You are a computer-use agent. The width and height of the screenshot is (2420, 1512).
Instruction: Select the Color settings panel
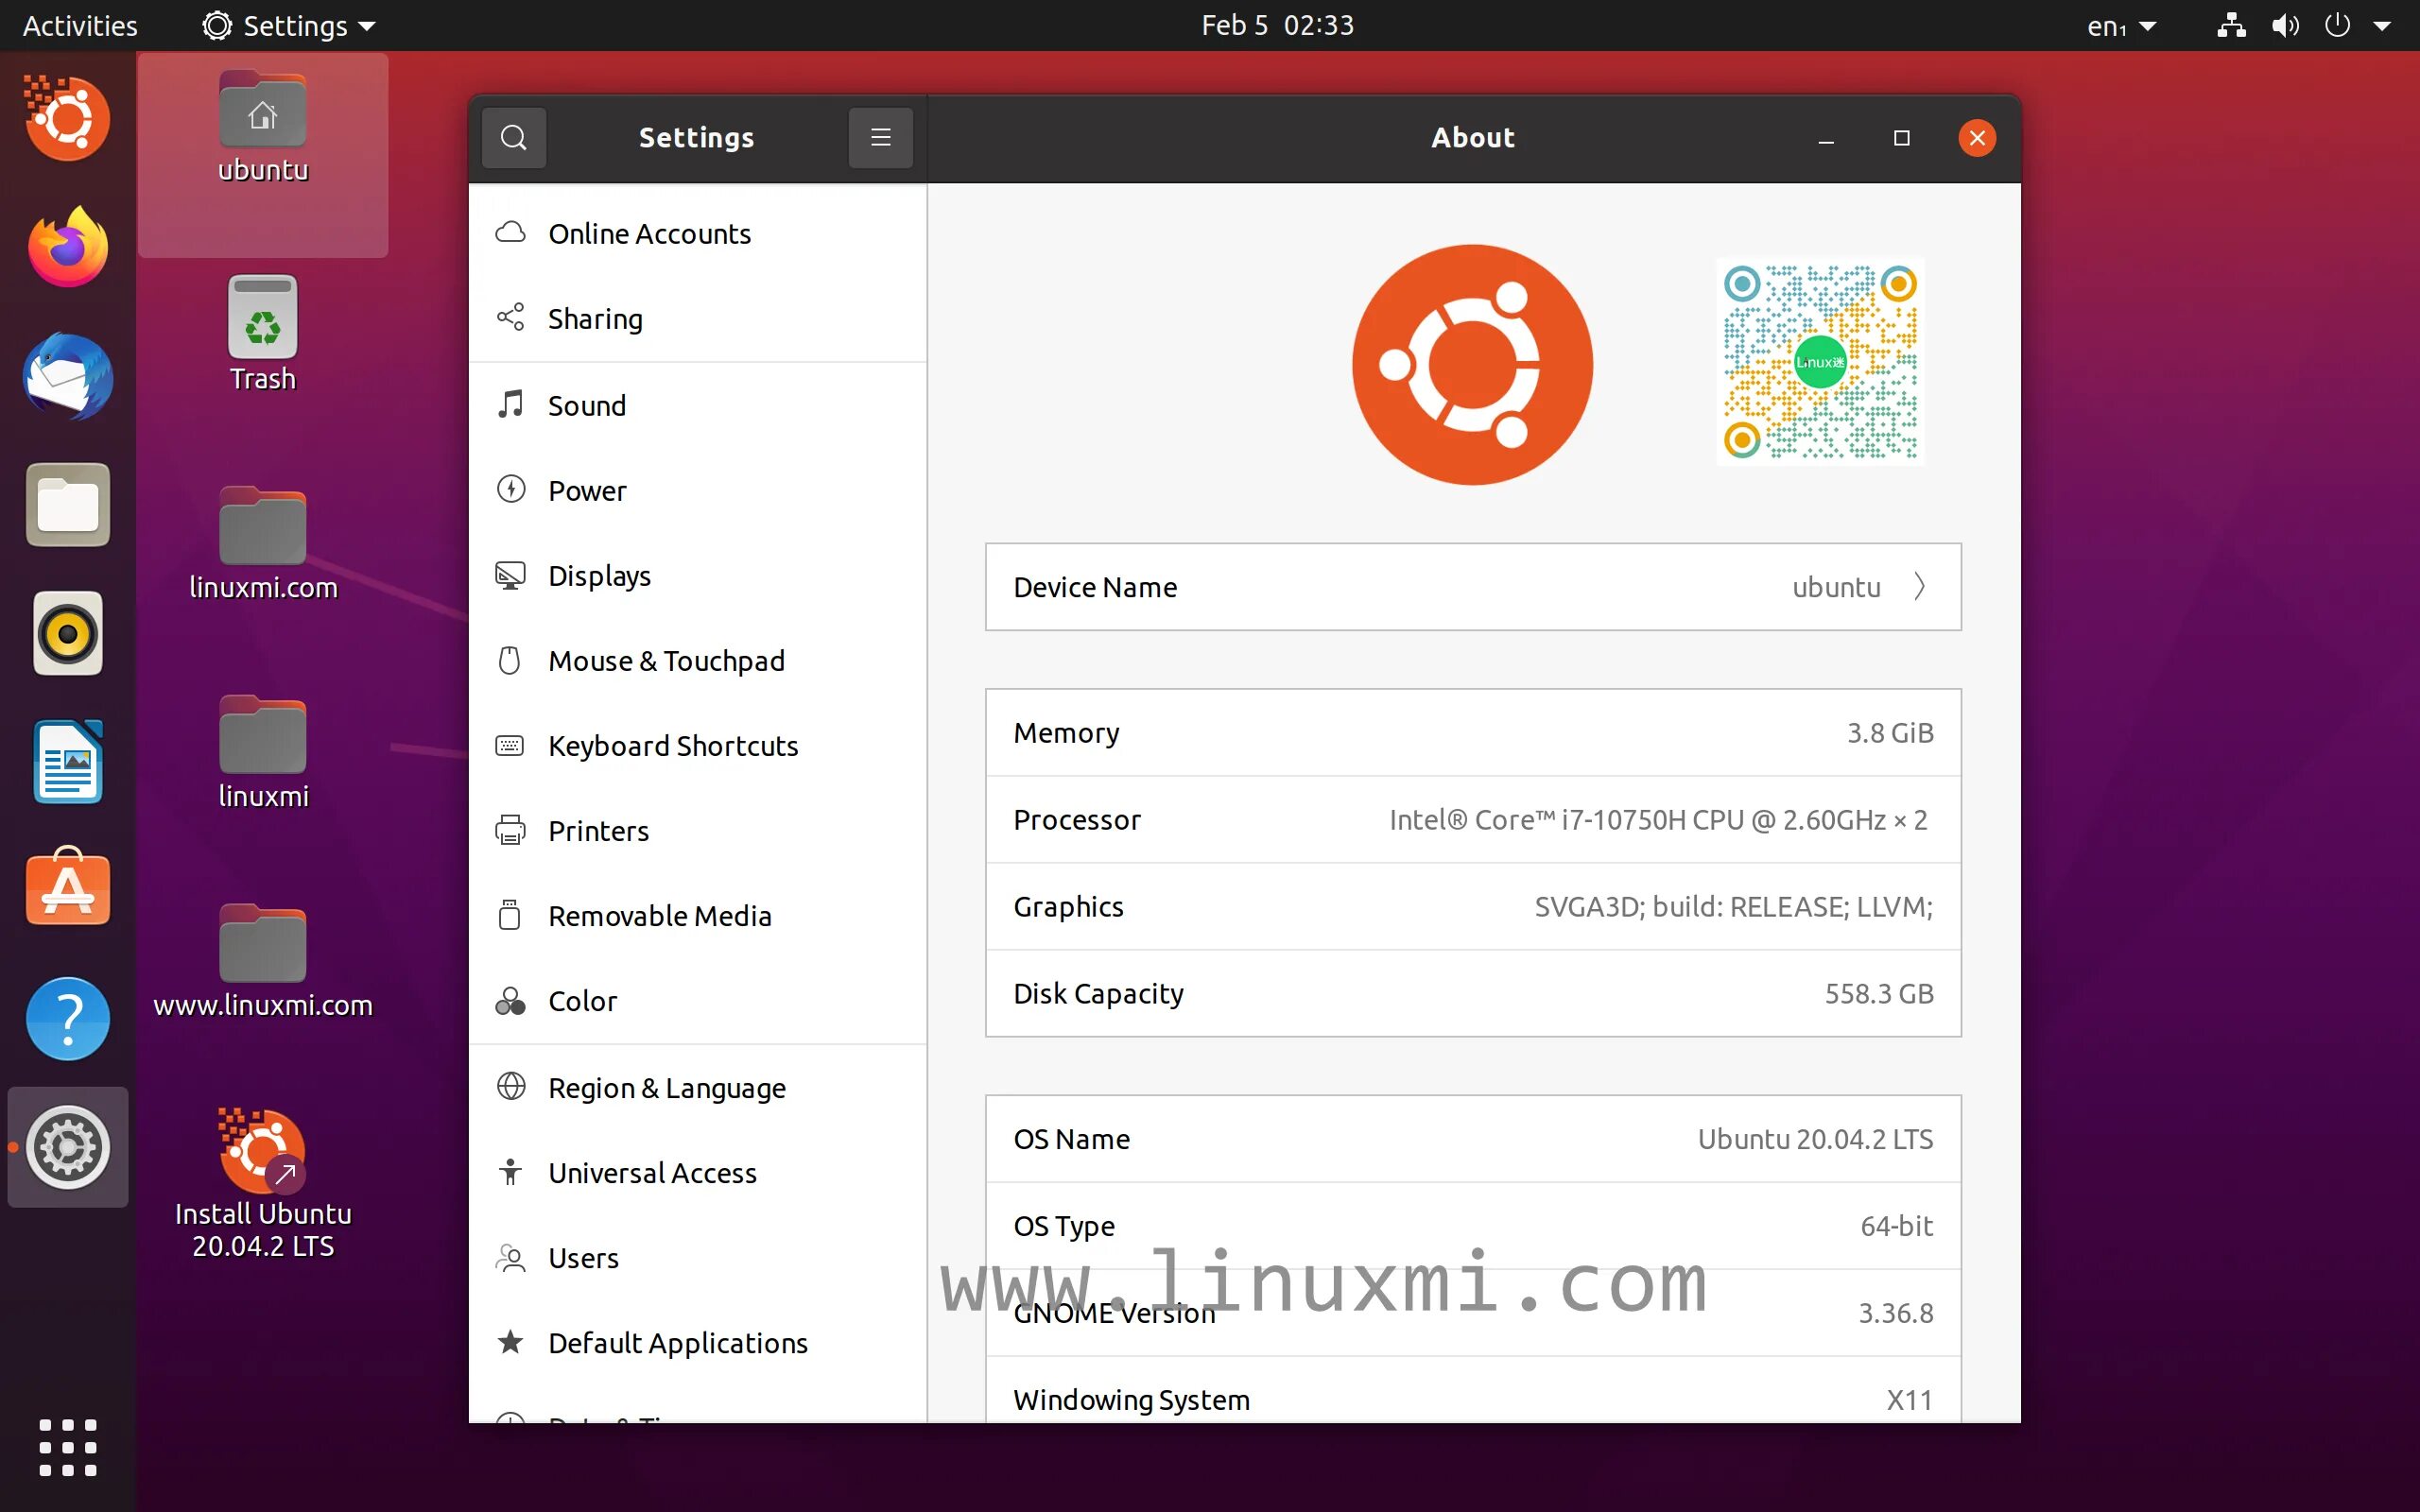click(582, 1001)
